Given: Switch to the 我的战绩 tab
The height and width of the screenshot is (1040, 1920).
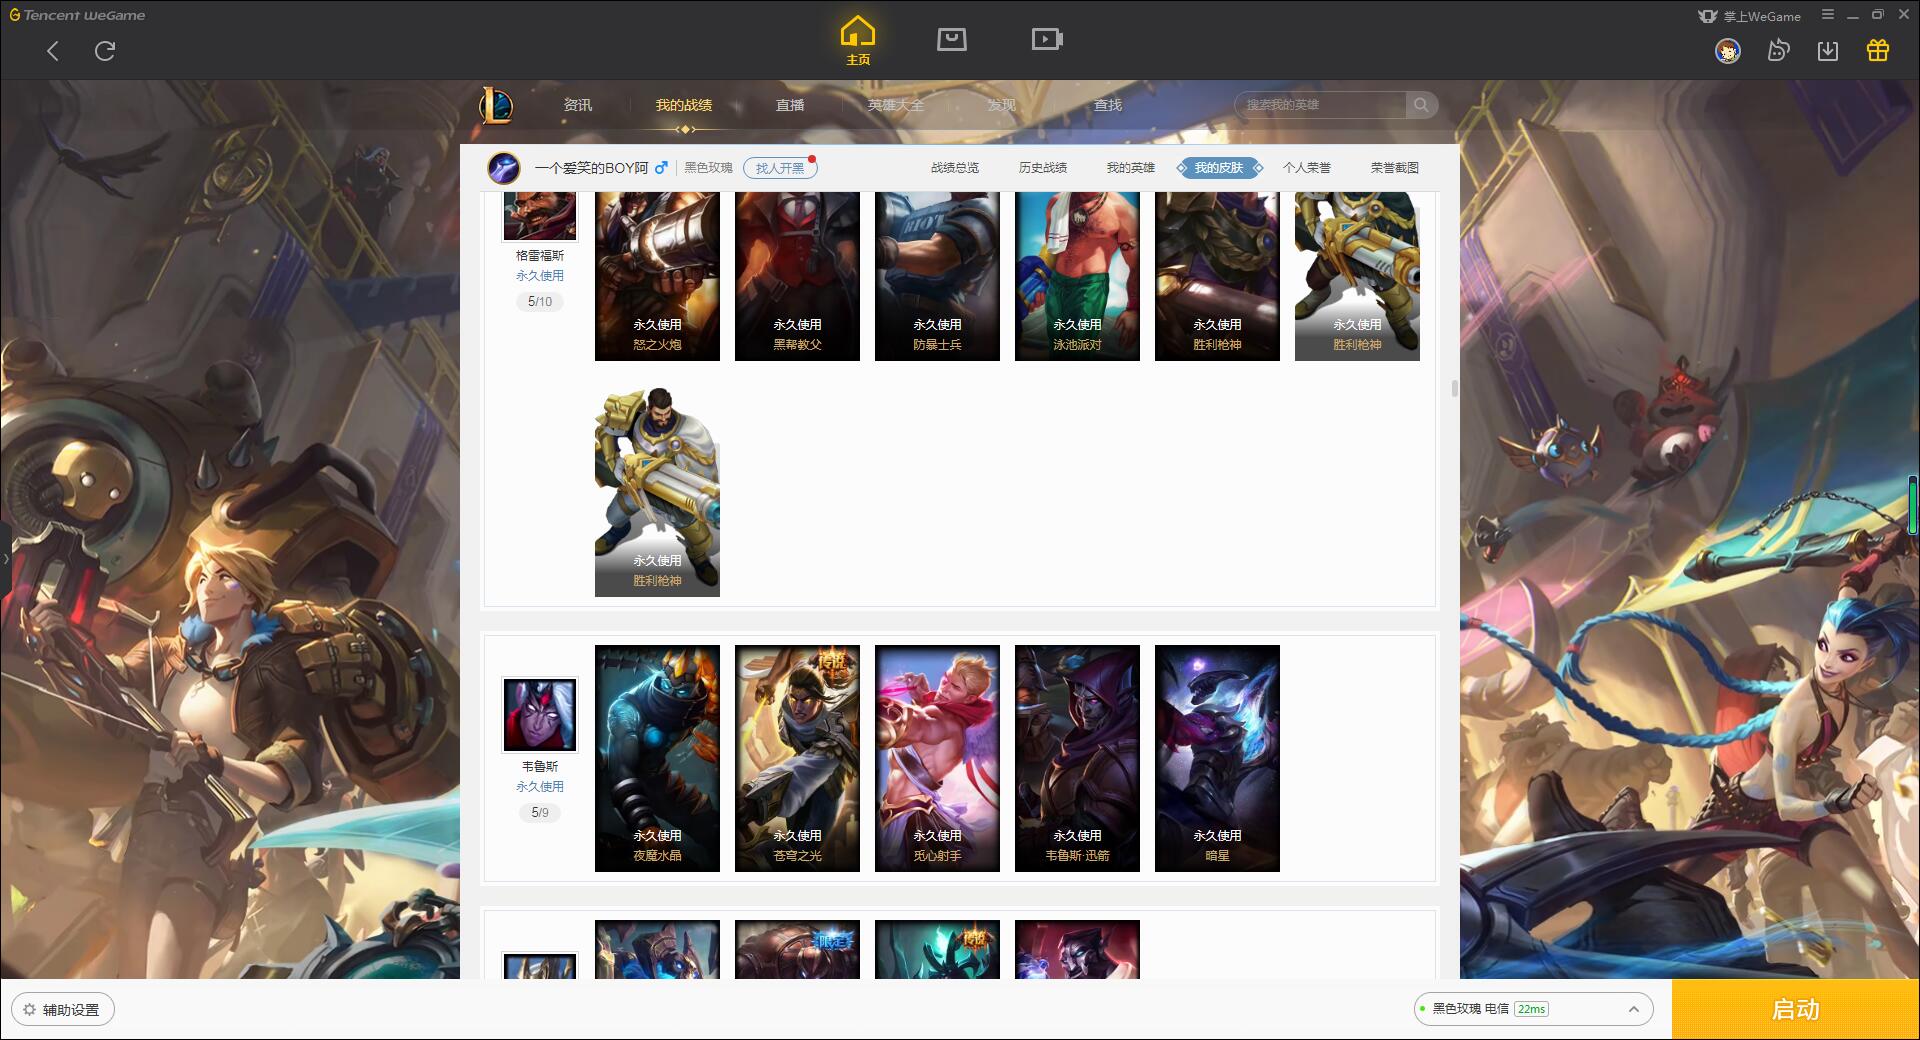Looking at the screenshot, I should pos(684,105).
